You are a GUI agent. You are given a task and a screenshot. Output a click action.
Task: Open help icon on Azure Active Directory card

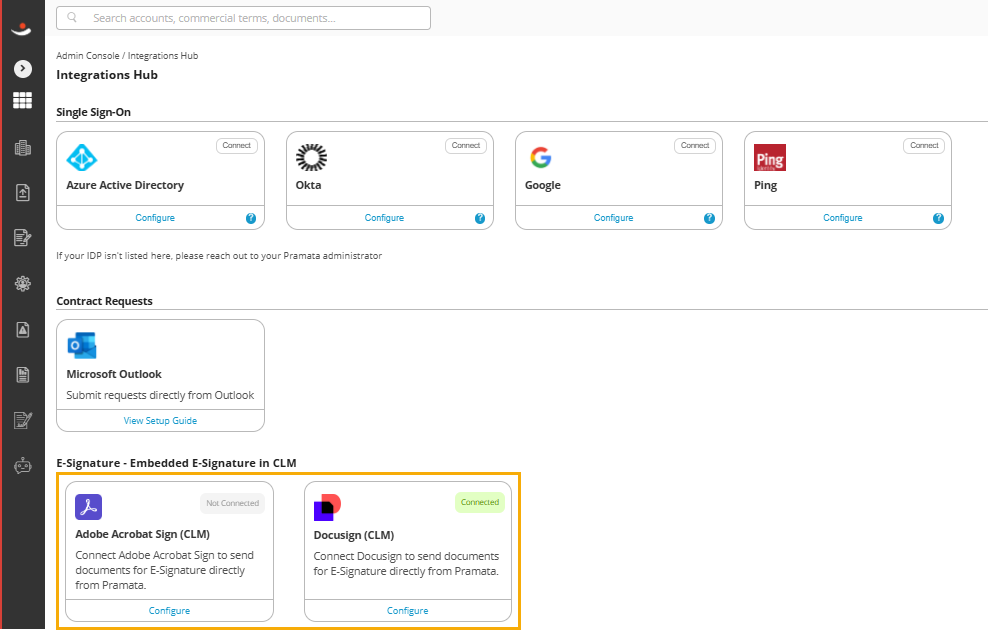click(251, 218)
